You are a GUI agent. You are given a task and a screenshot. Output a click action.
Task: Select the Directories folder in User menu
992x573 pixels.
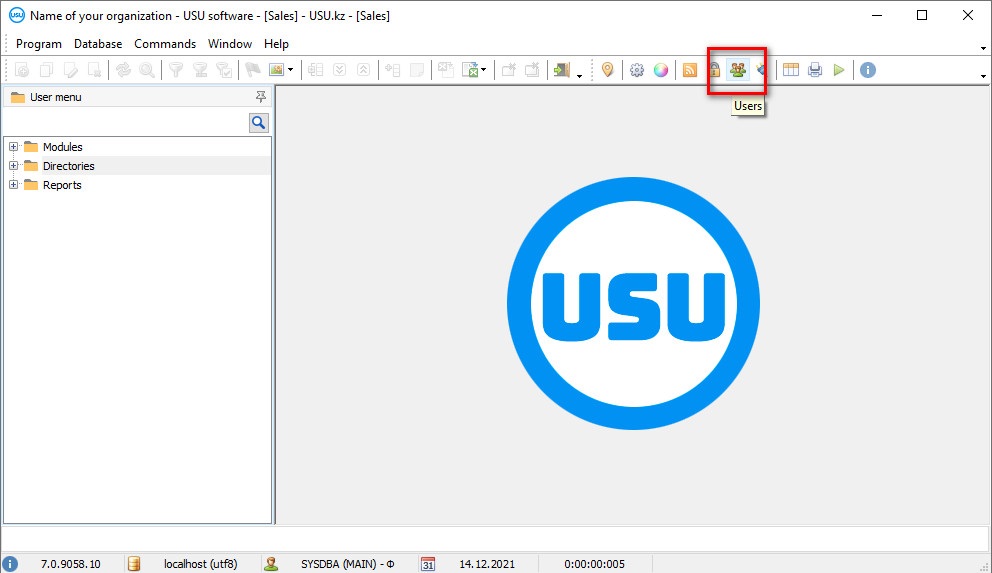click(x=69, y=166)
